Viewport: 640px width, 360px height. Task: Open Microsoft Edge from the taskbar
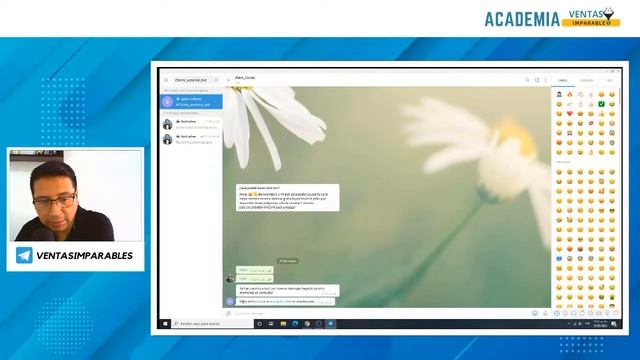pyautogui.click(x=295, y=324)
